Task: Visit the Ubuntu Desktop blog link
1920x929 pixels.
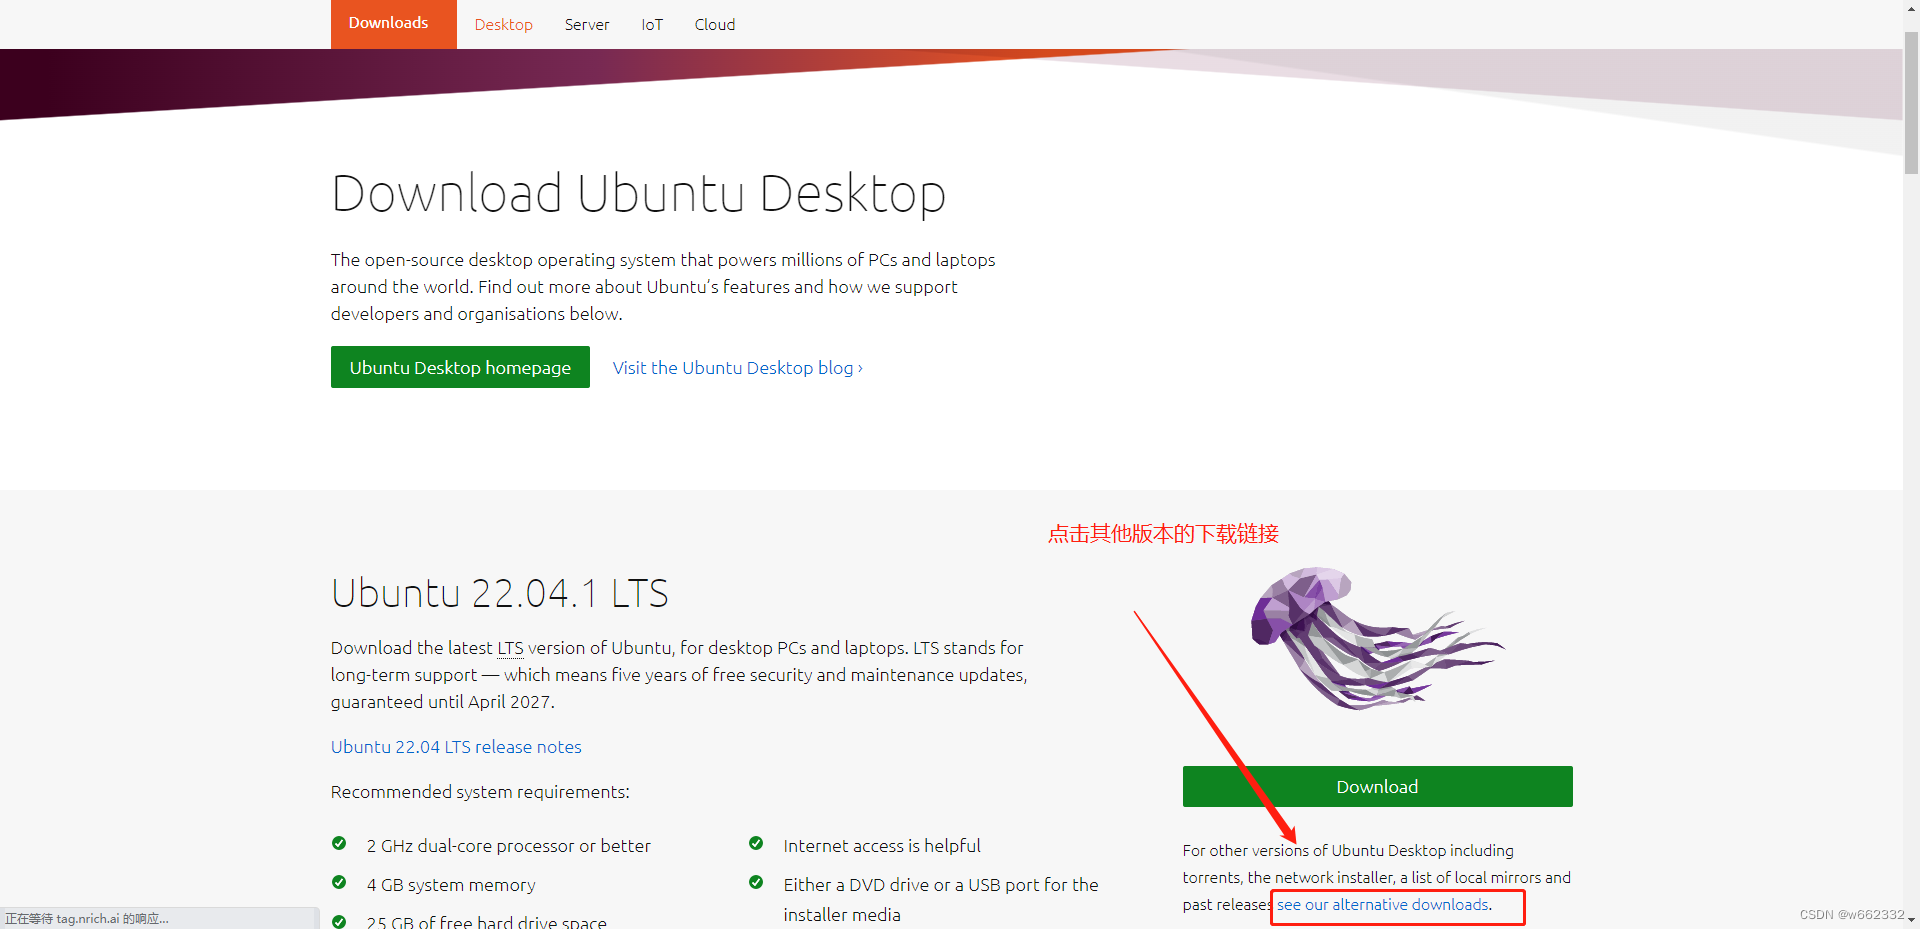Action: (737, 368)
